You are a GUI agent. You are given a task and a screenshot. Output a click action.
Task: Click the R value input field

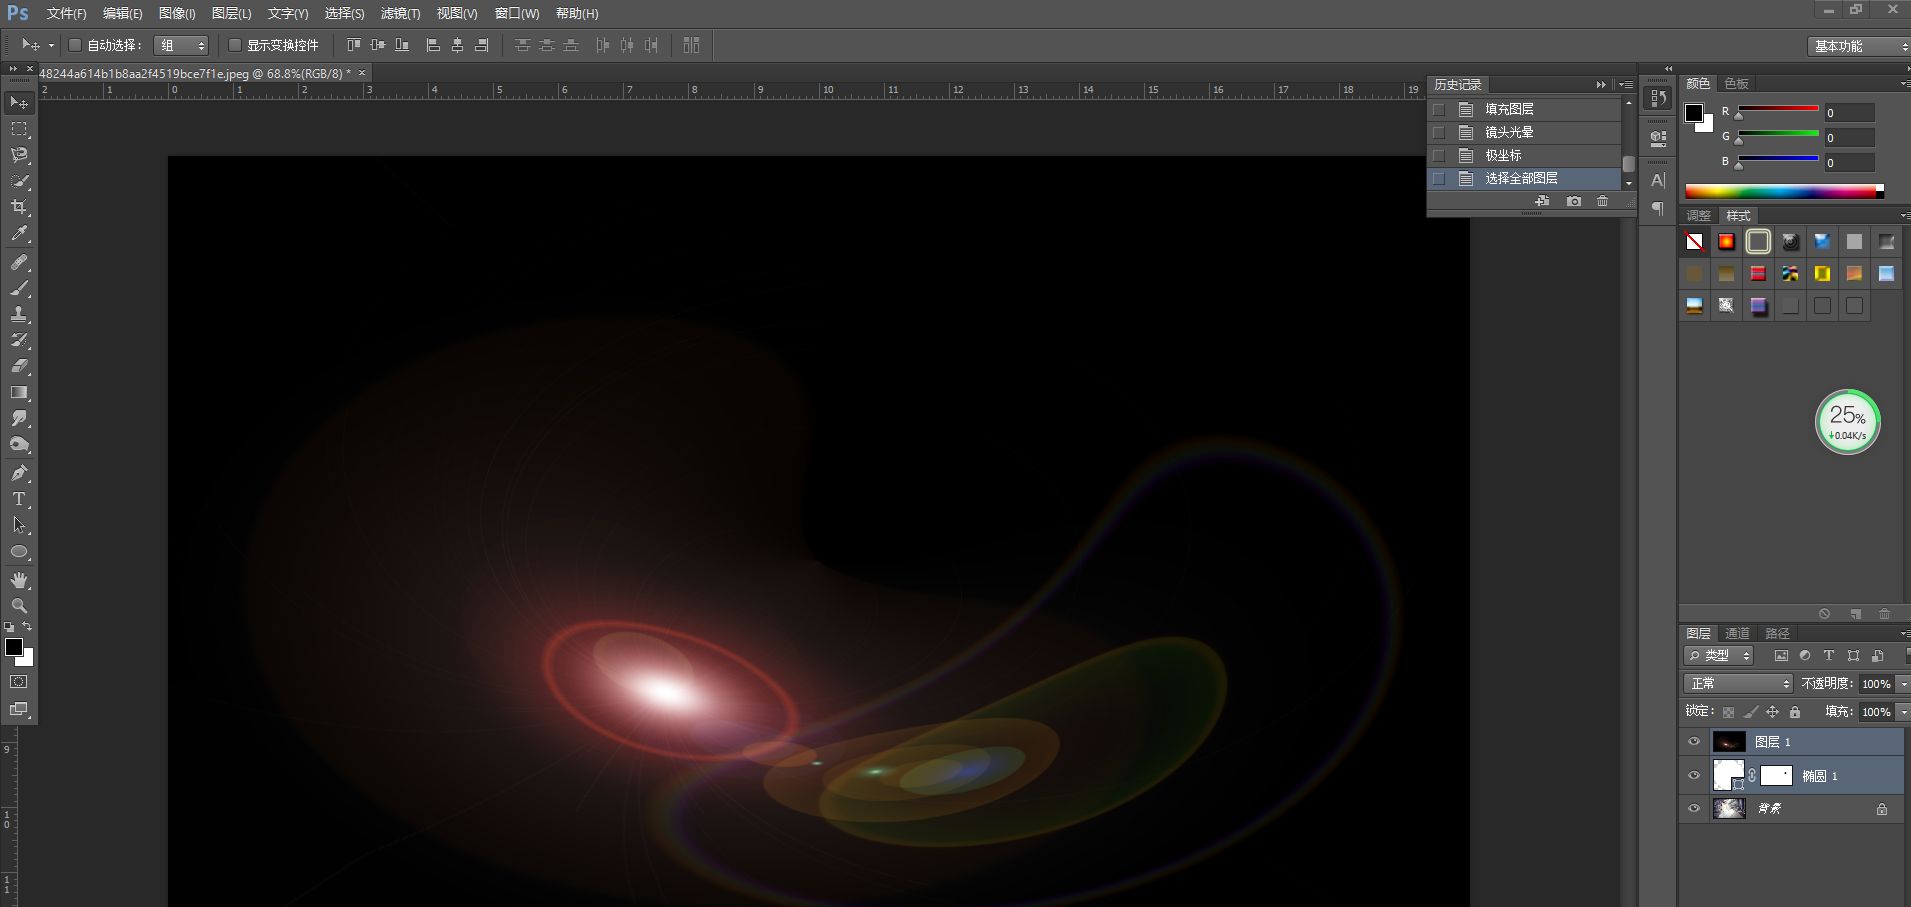tap(1849, 113)
